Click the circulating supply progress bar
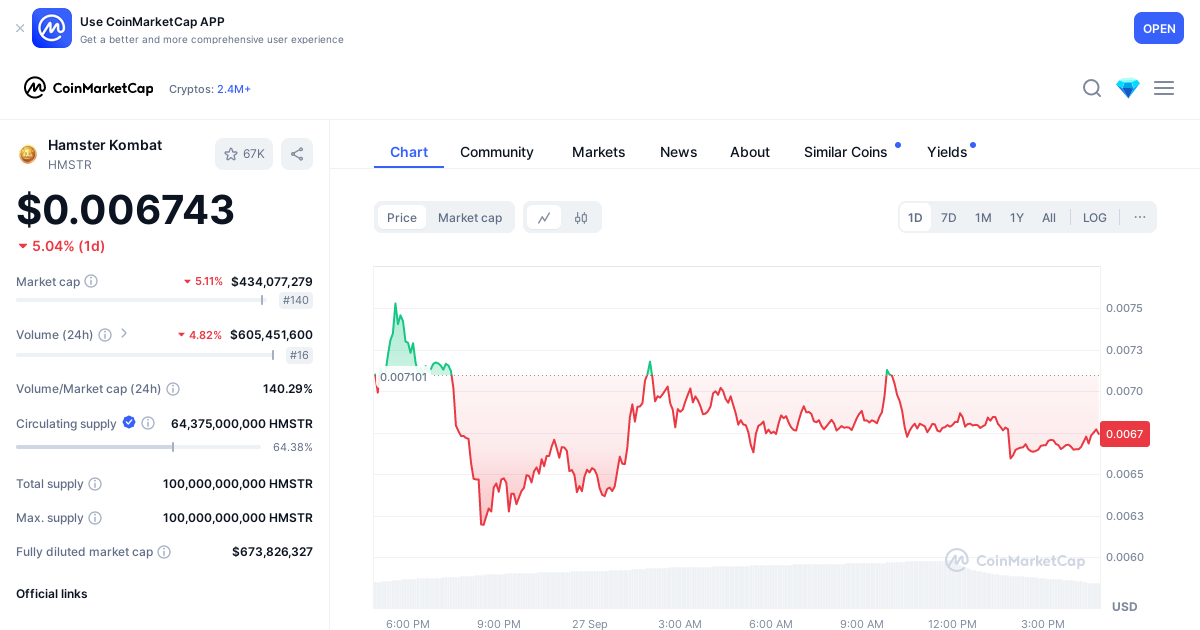This screenshot has height=630, width=1200. coord(138,447)
